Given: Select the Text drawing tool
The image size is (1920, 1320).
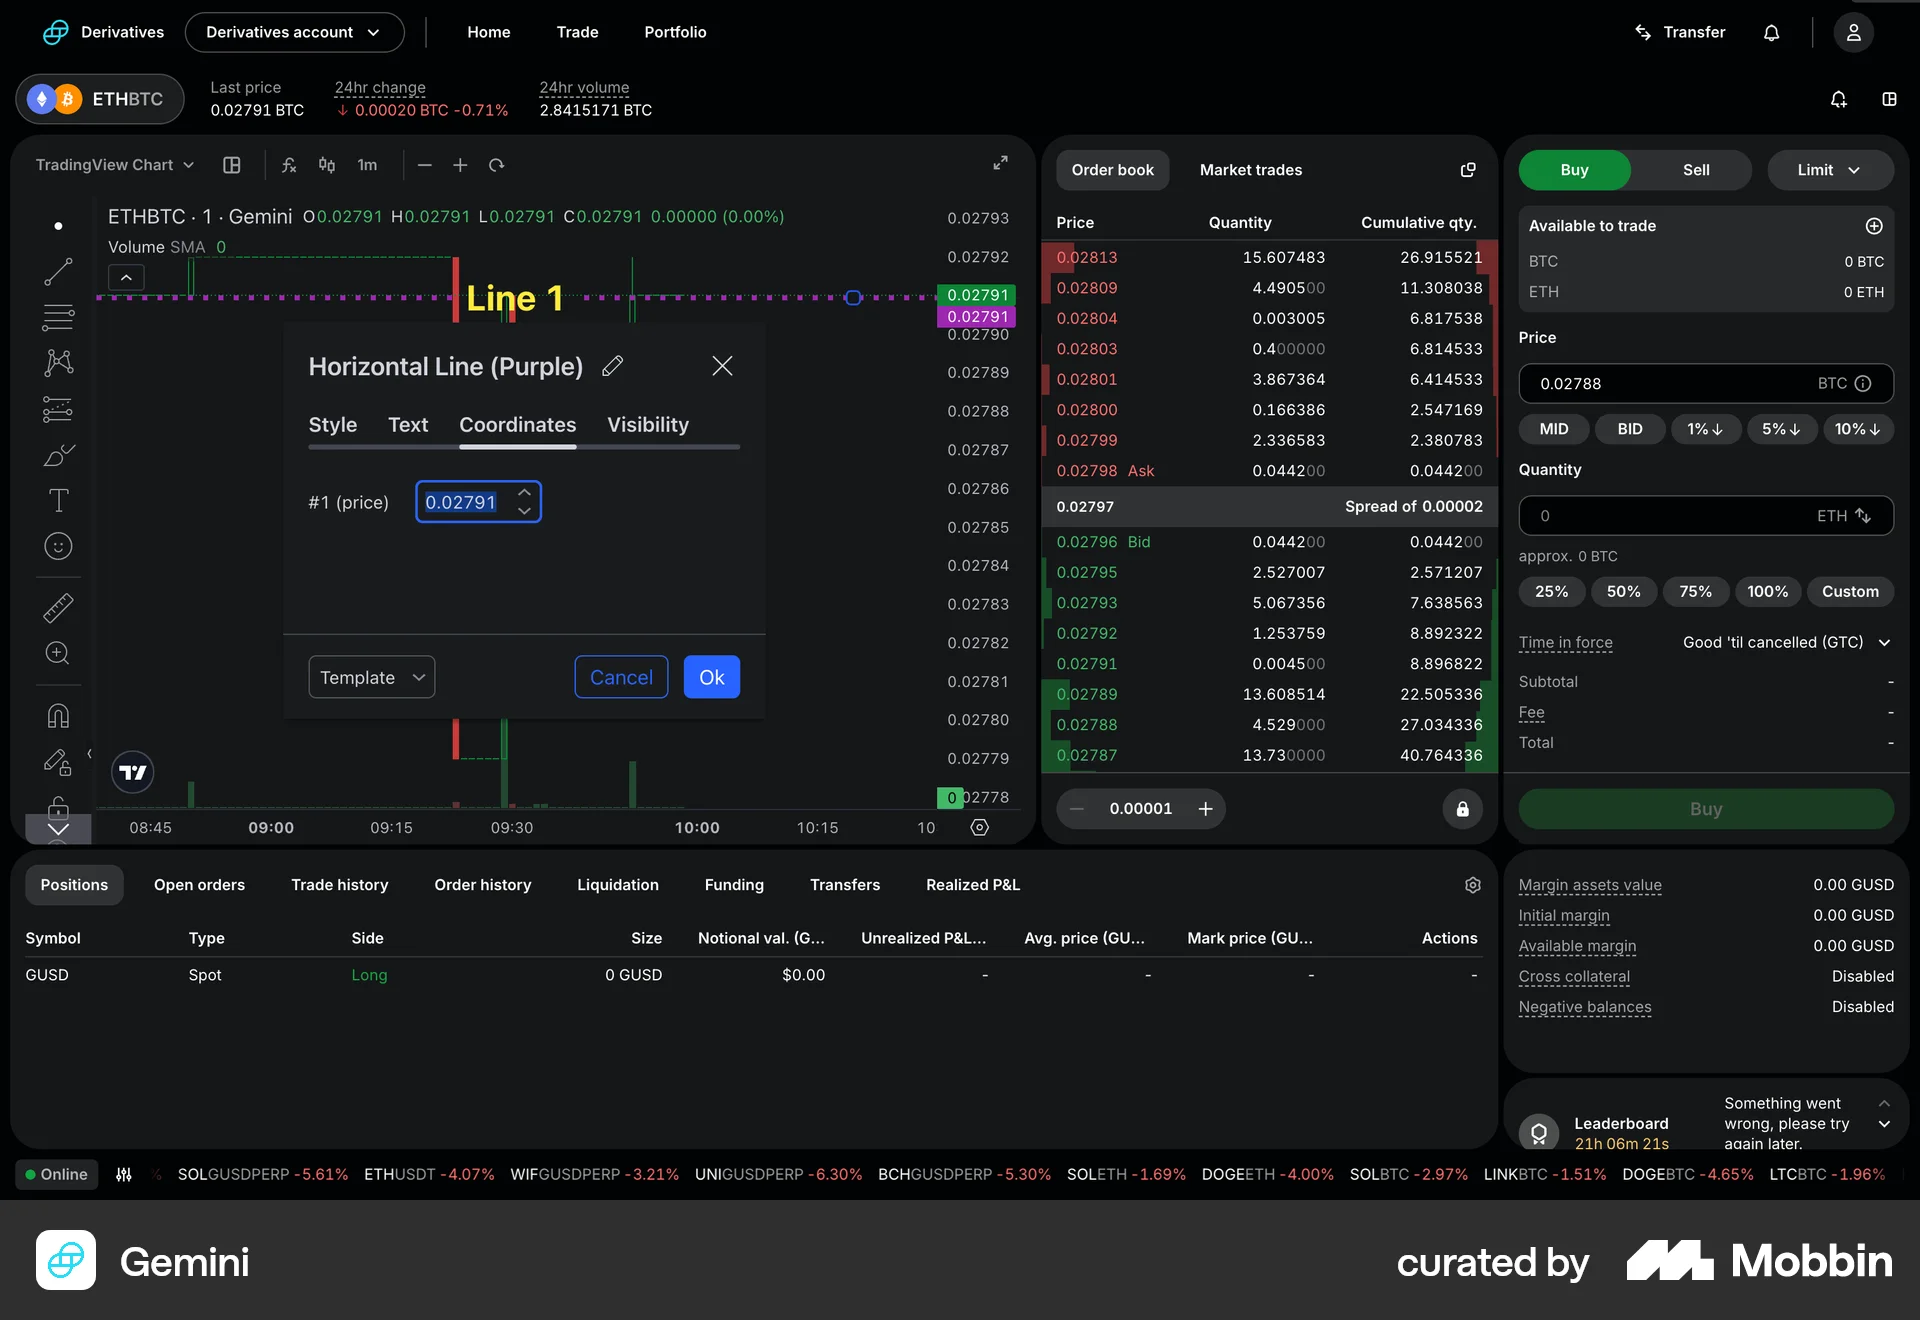Looking at the screenshot, I should 58,500.
